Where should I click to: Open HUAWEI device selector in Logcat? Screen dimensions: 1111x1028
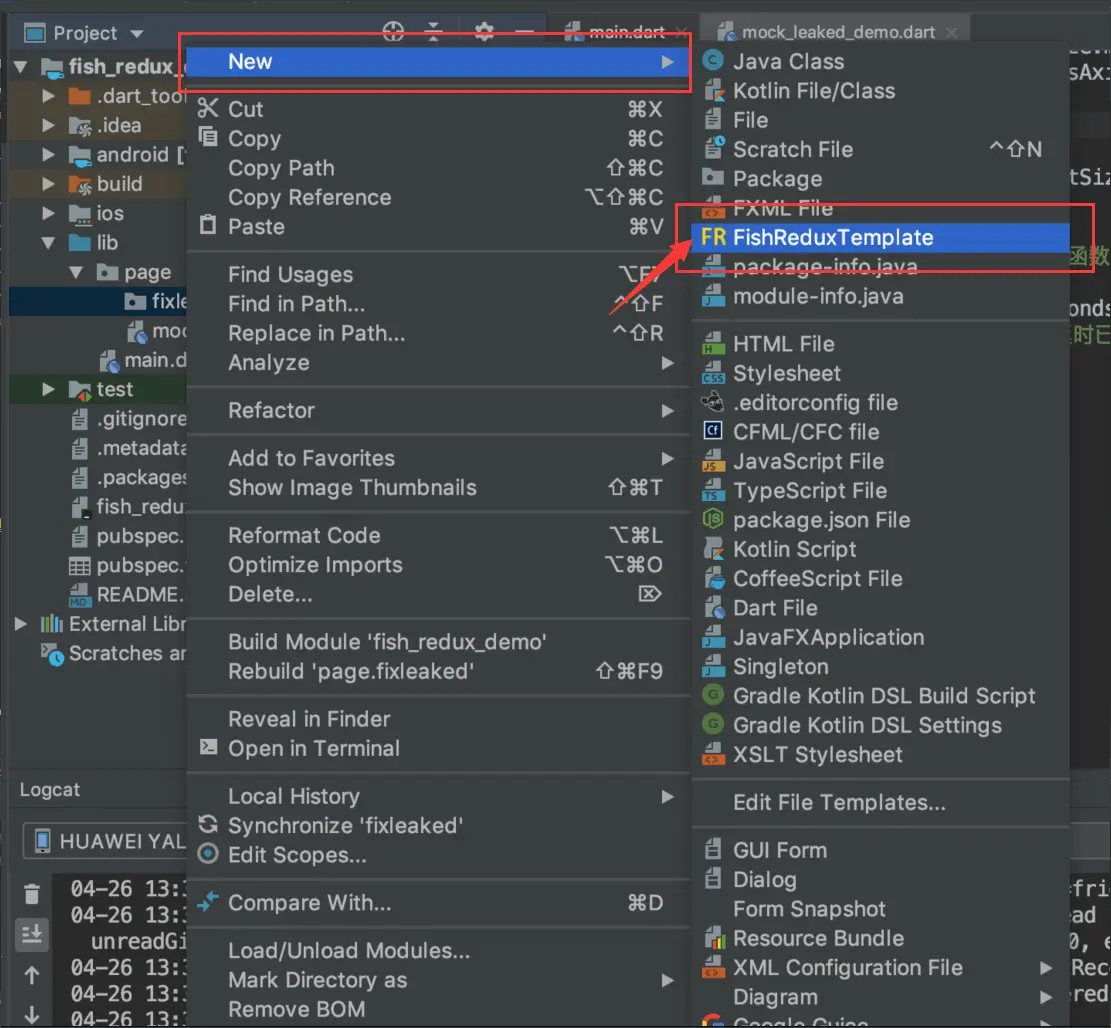[x=105, y=841]
